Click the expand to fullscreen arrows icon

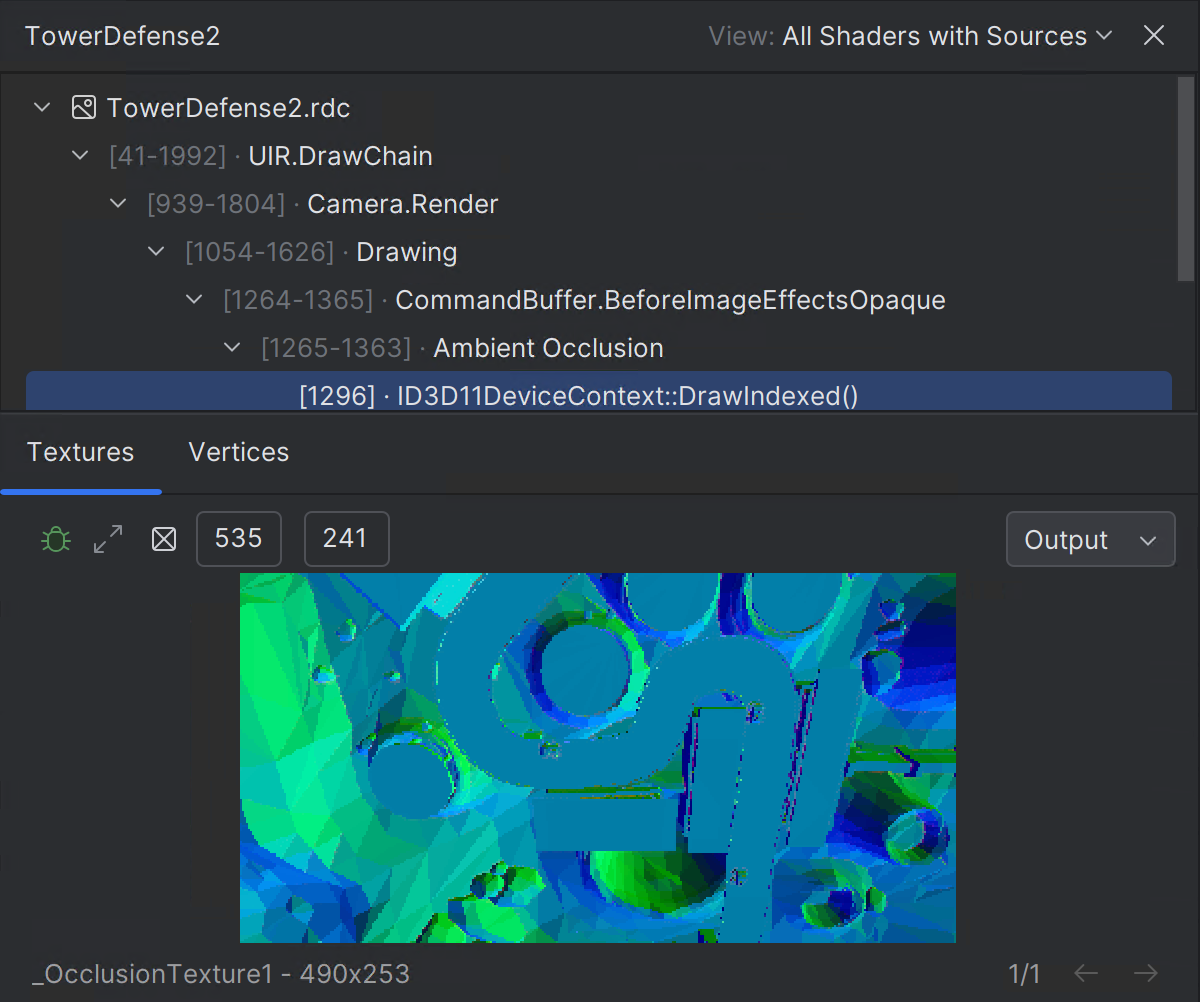[108, 540]
